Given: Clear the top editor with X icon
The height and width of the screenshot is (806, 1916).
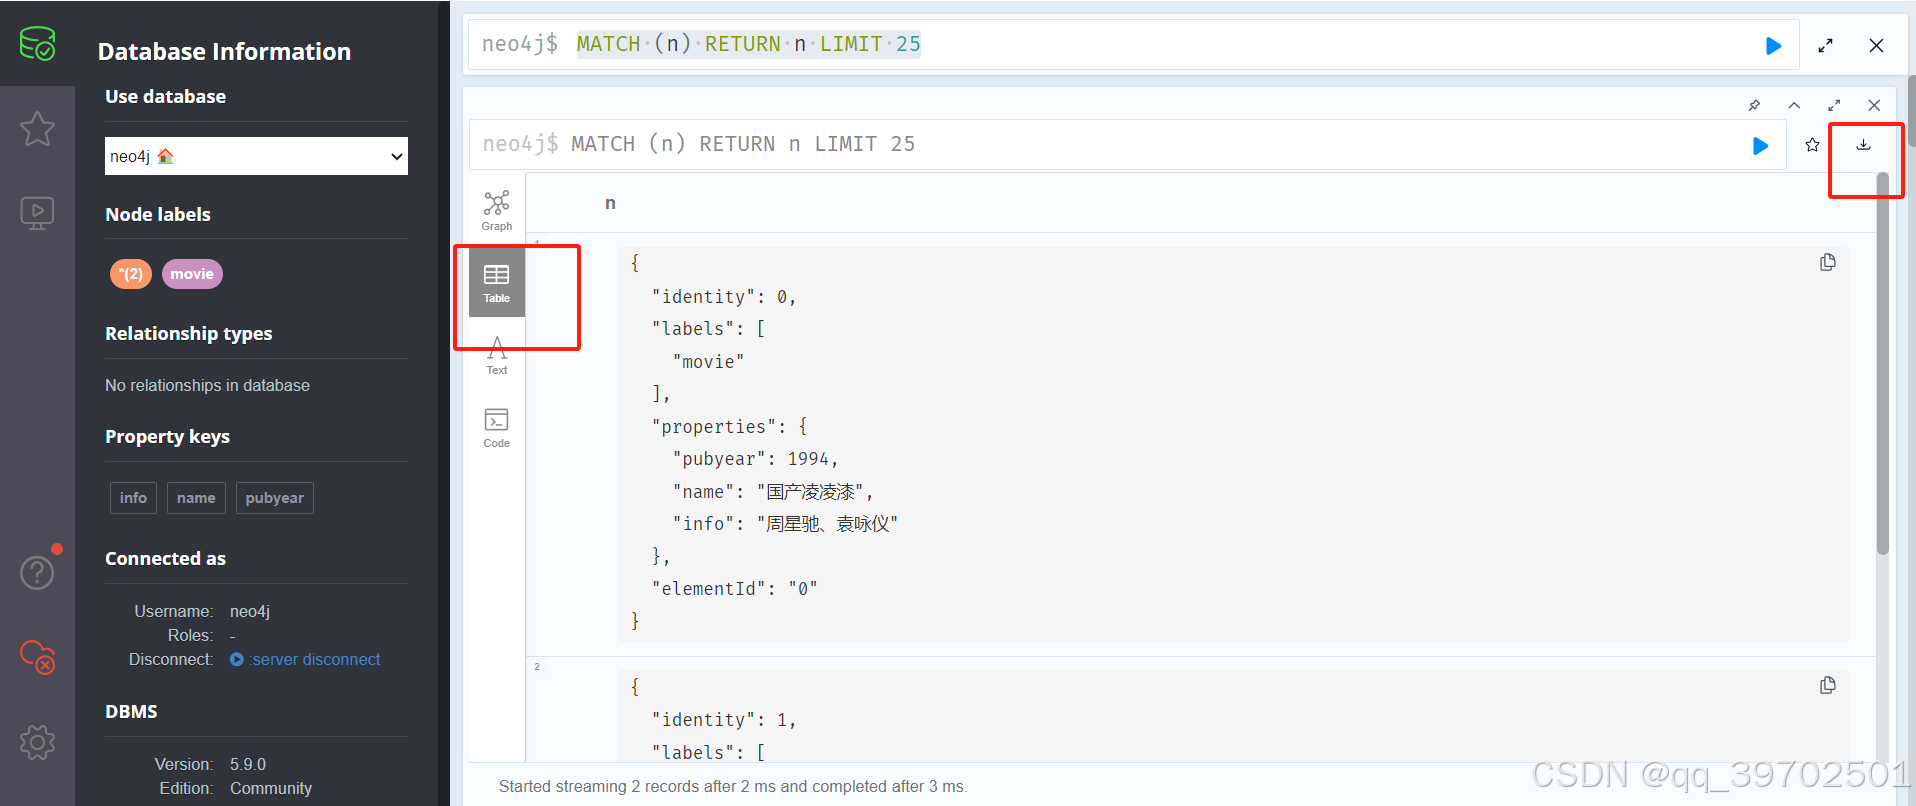Looking at the screenshot, I should coord(1876,46).
